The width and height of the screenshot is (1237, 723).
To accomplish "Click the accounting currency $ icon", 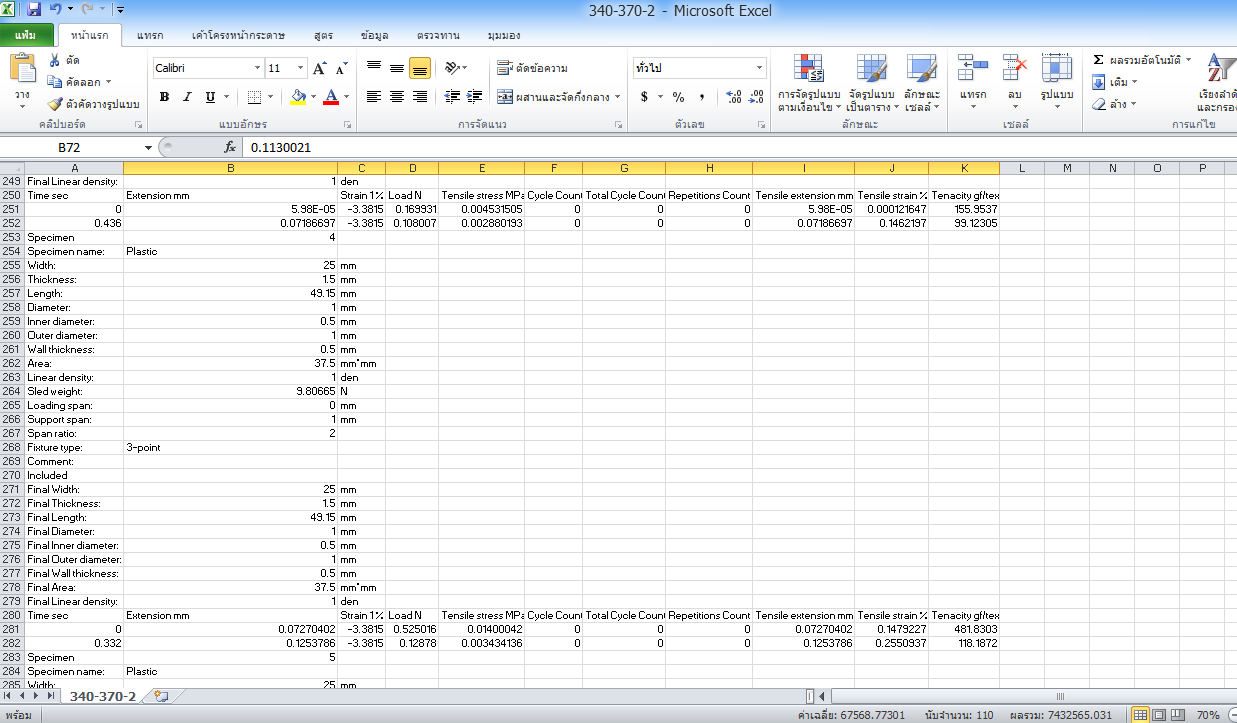I will (644, 97).
